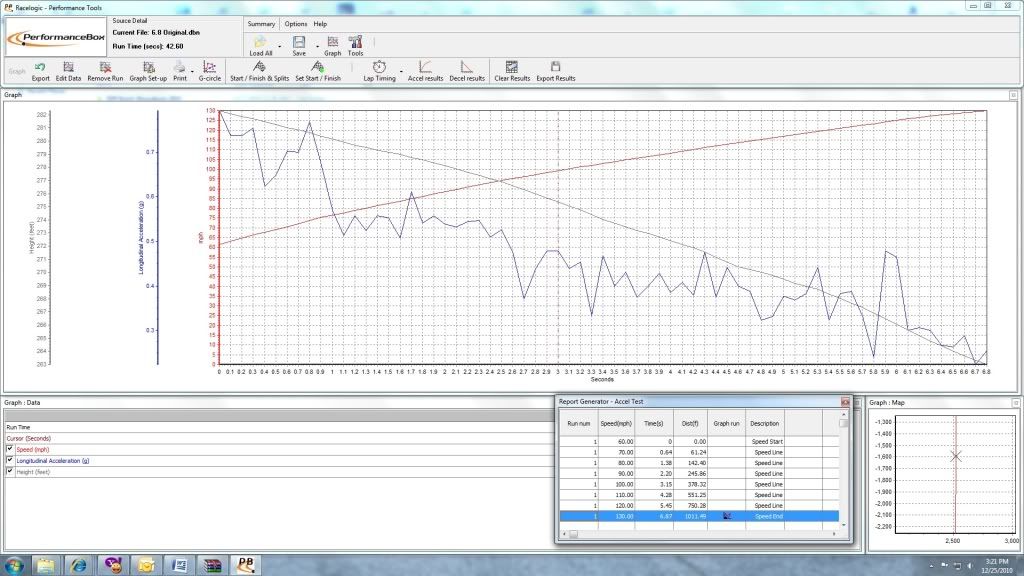Show Decel results
Screen dimensions: 1024x576
pyautogui.click(x=466, y=67)
